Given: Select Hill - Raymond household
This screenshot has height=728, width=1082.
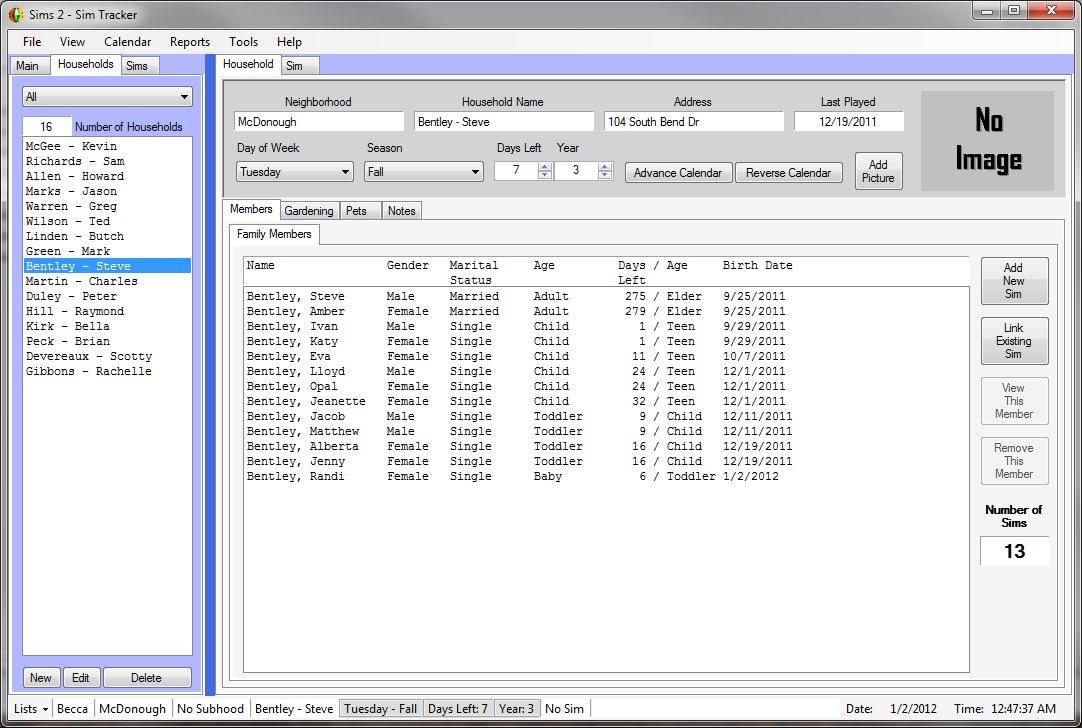Looking at the screenshot, I should 107,311.
